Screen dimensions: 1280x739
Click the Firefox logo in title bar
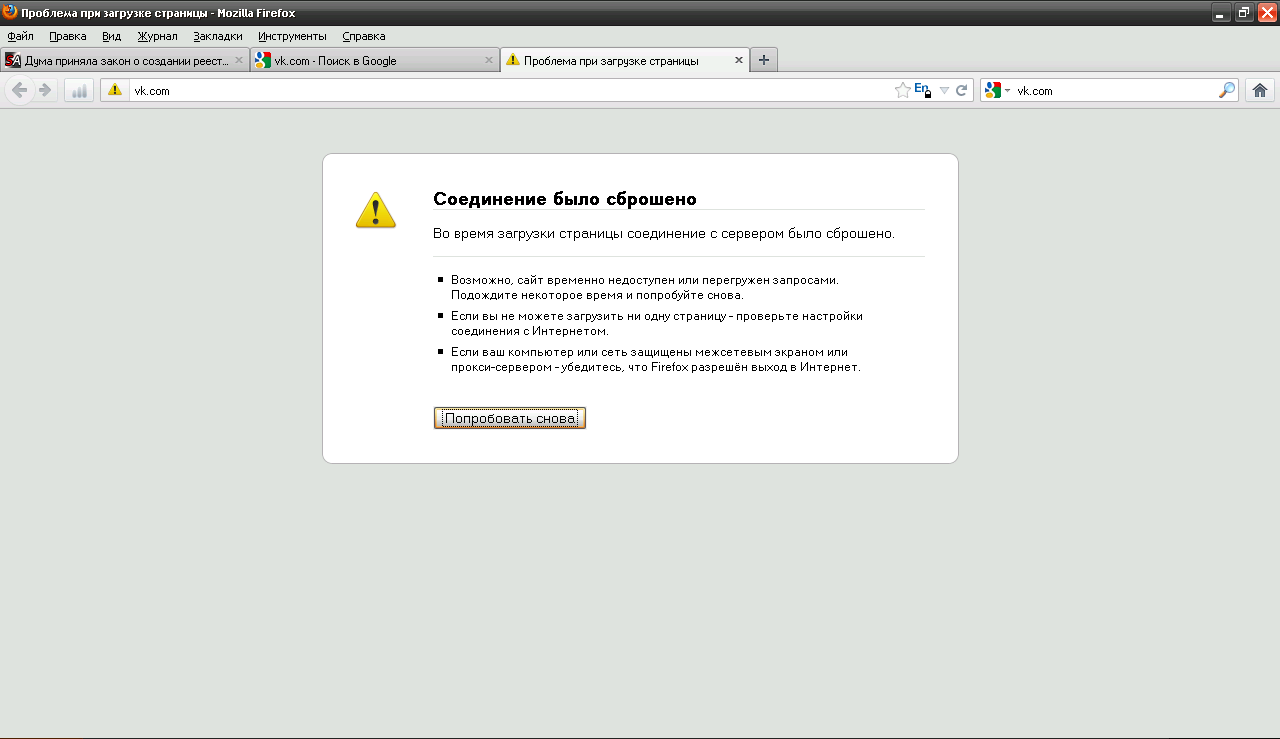point(10,12)
